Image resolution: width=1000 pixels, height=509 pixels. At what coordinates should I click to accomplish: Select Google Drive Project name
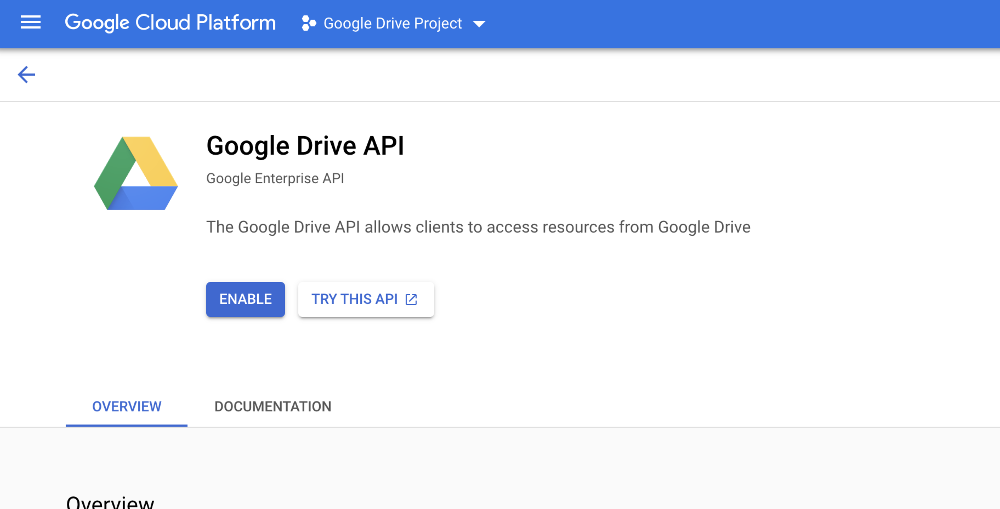(393, 24)
